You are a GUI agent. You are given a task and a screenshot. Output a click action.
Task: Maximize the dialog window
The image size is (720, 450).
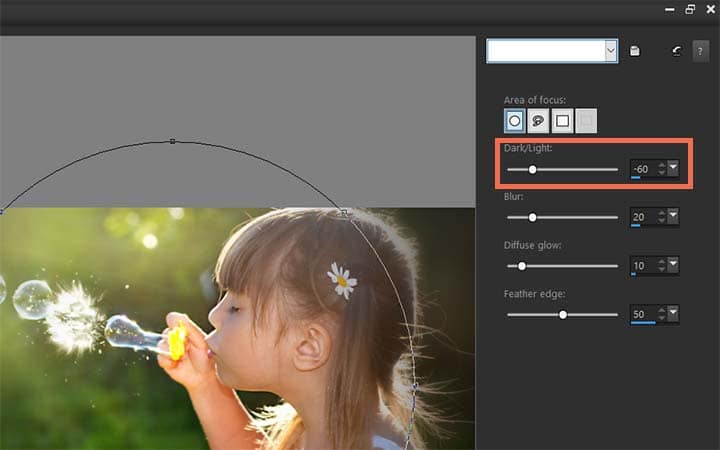(x=690, y=10)
